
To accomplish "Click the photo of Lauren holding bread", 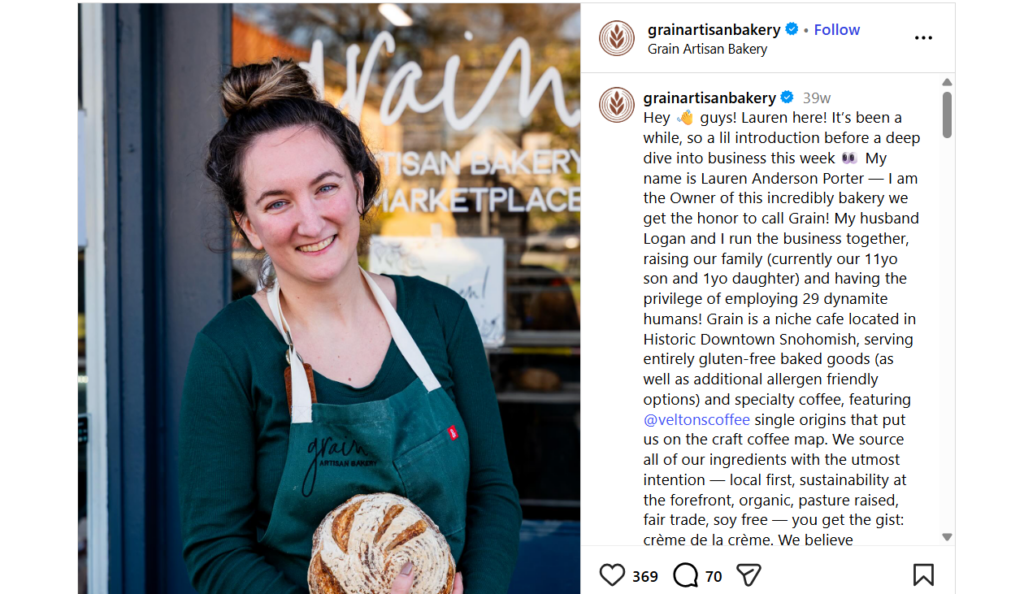I will (x=329, y=298).
